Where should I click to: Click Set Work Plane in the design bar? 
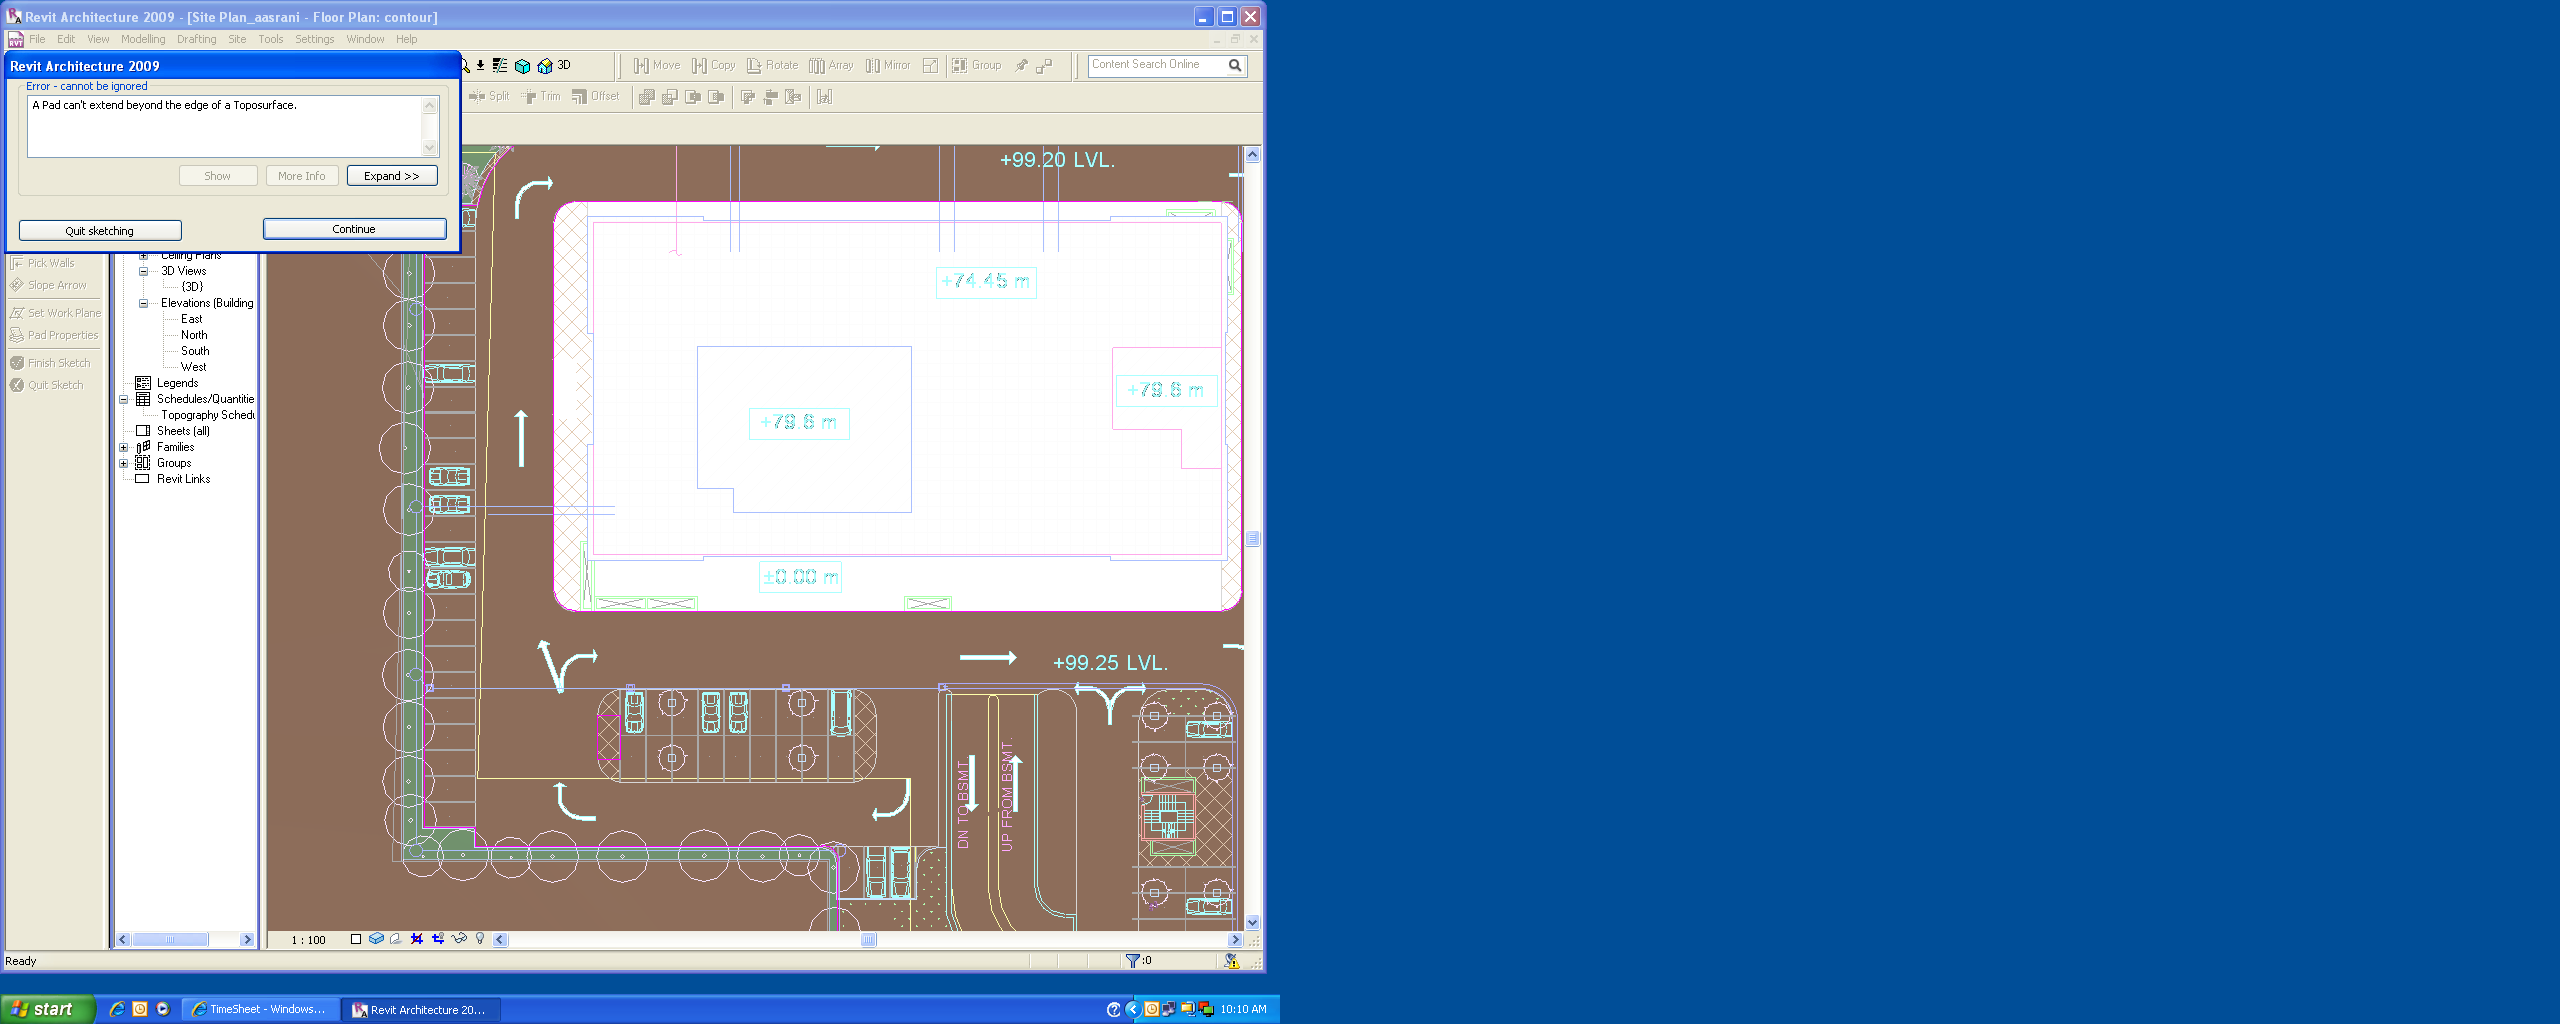pos(55,313)
